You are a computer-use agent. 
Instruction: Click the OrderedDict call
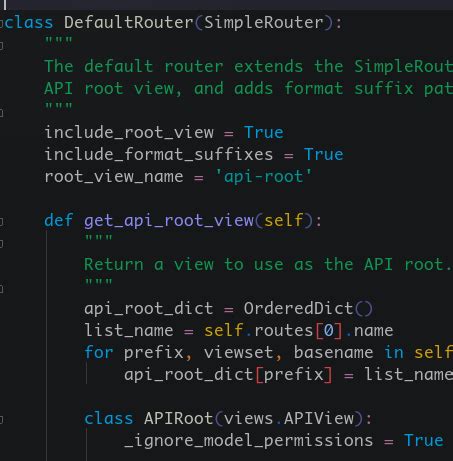coord(298,308)
